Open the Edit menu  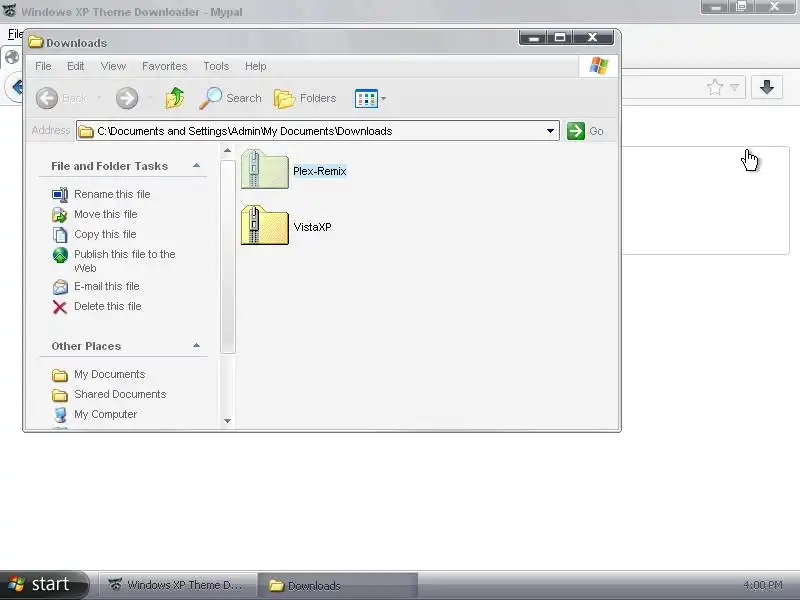pyautogui.click(x=76, y=66)
